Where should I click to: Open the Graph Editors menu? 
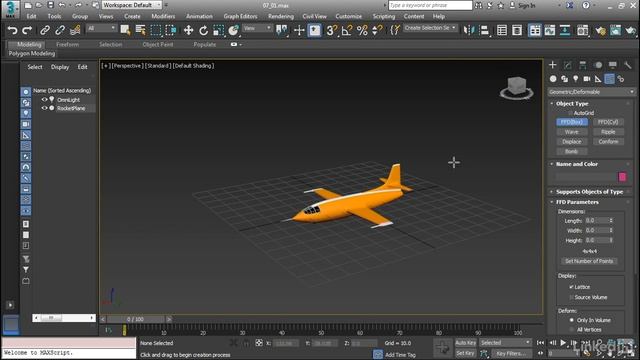coord(240,16)
